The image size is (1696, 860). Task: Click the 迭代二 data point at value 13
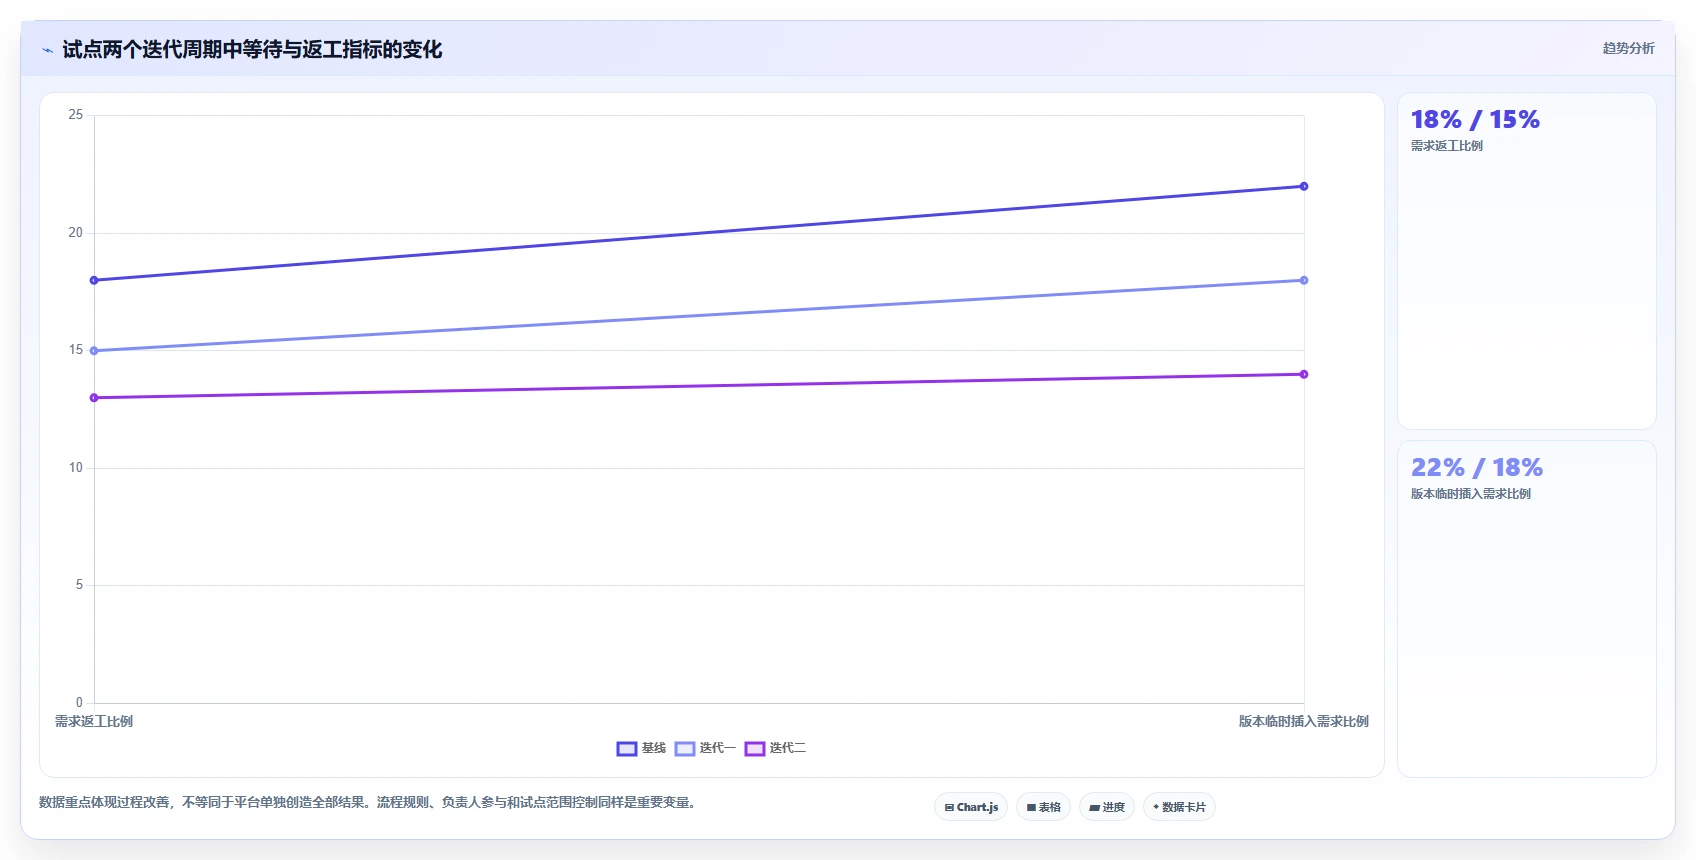(94, 398)
